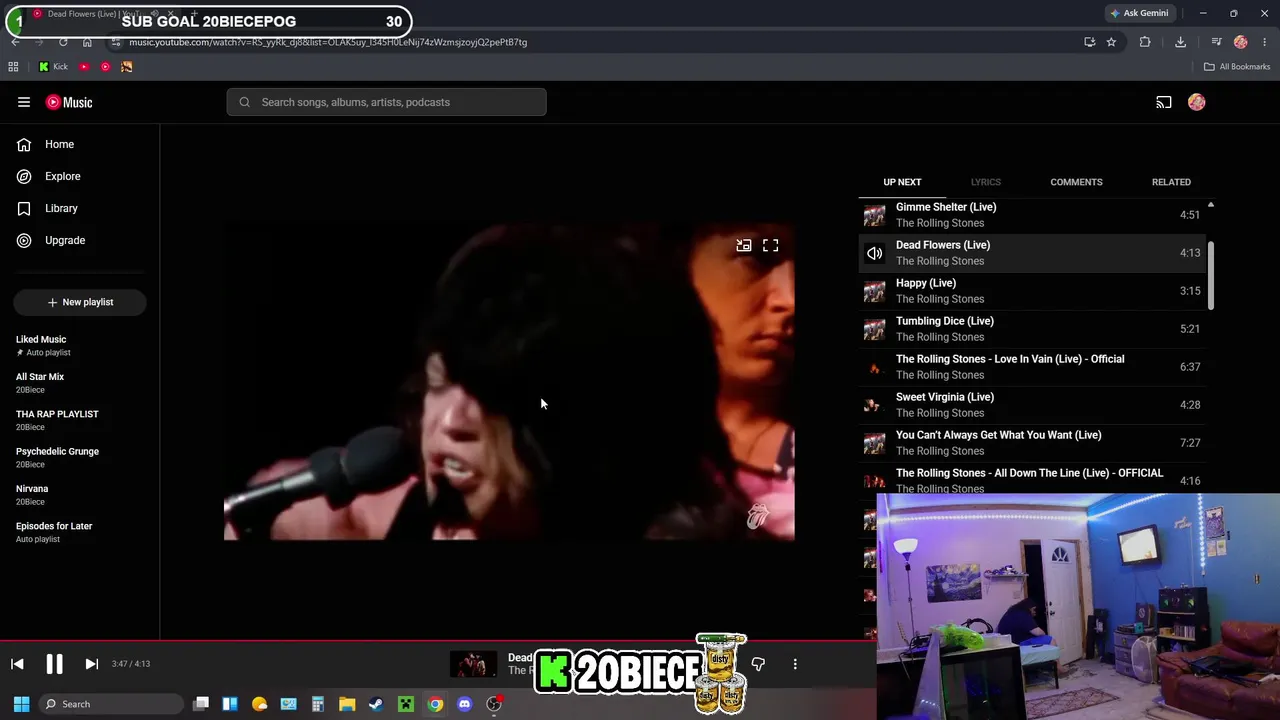
Task: Go to YouTube Music logo home
Action: click(69, 102)
